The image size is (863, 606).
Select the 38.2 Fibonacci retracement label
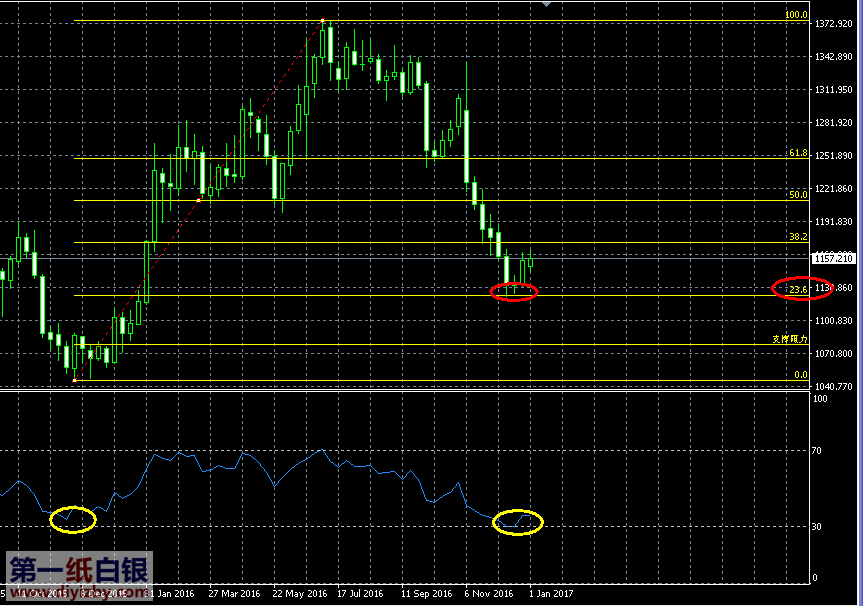point(798,237)
